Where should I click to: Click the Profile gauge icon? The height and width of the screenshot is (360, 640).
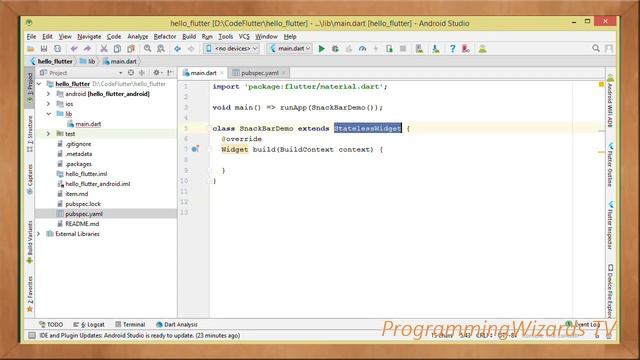(362, 49)
